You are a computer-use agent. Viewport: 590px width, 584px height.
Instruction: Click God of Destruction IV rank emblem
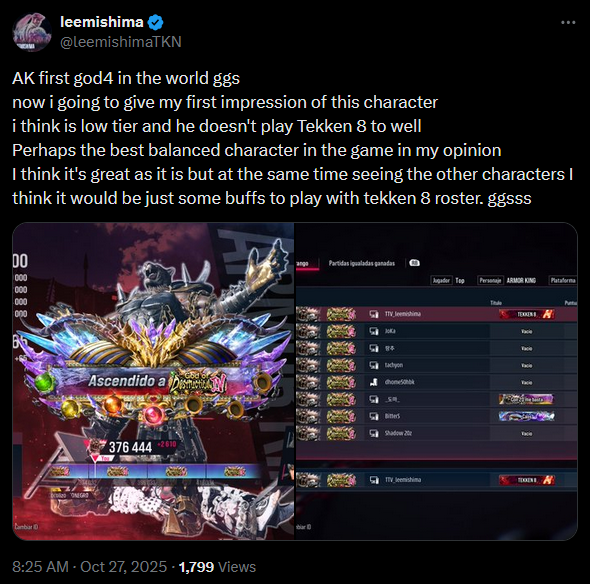199,383
